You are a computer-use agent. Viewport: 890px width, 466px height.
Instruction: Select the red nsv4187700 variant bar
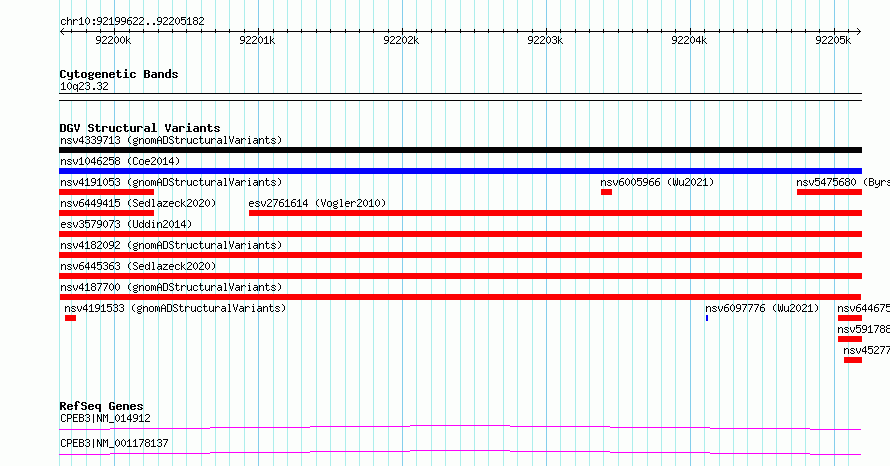pyautogui.click(x=460, y=297)
